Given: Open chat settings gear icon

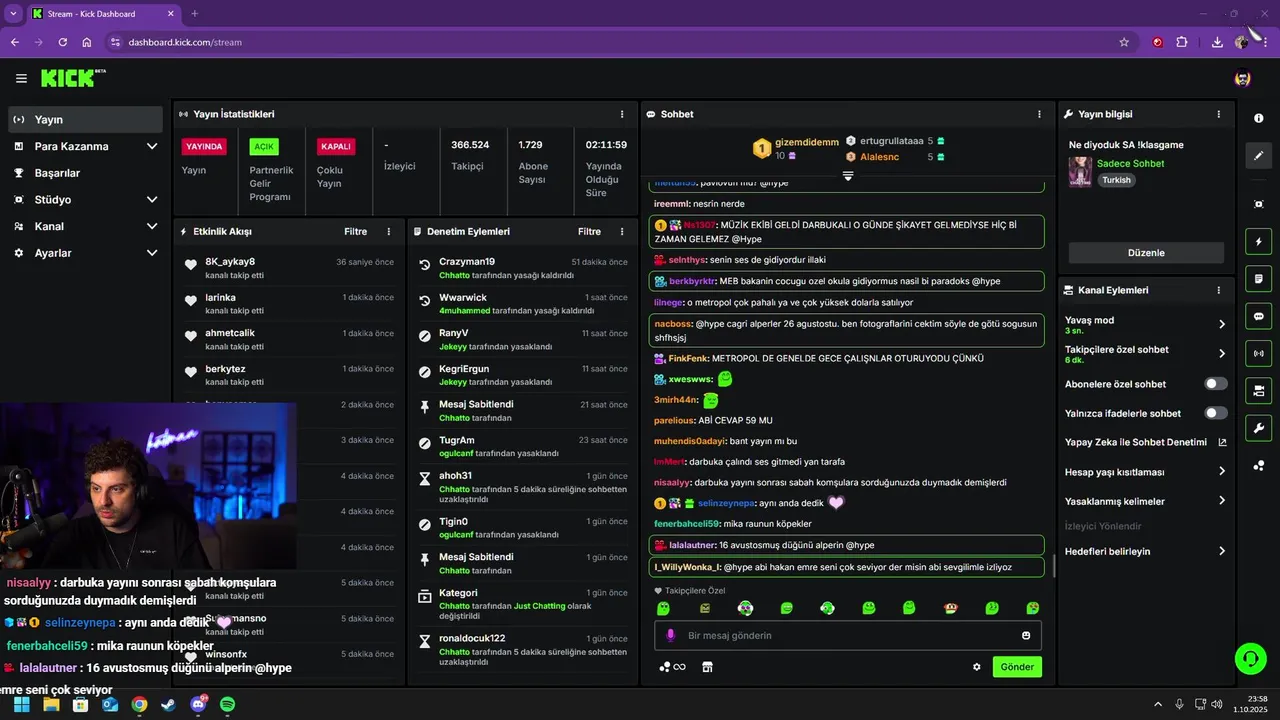Looking at the screenshot, I should 977,667.
